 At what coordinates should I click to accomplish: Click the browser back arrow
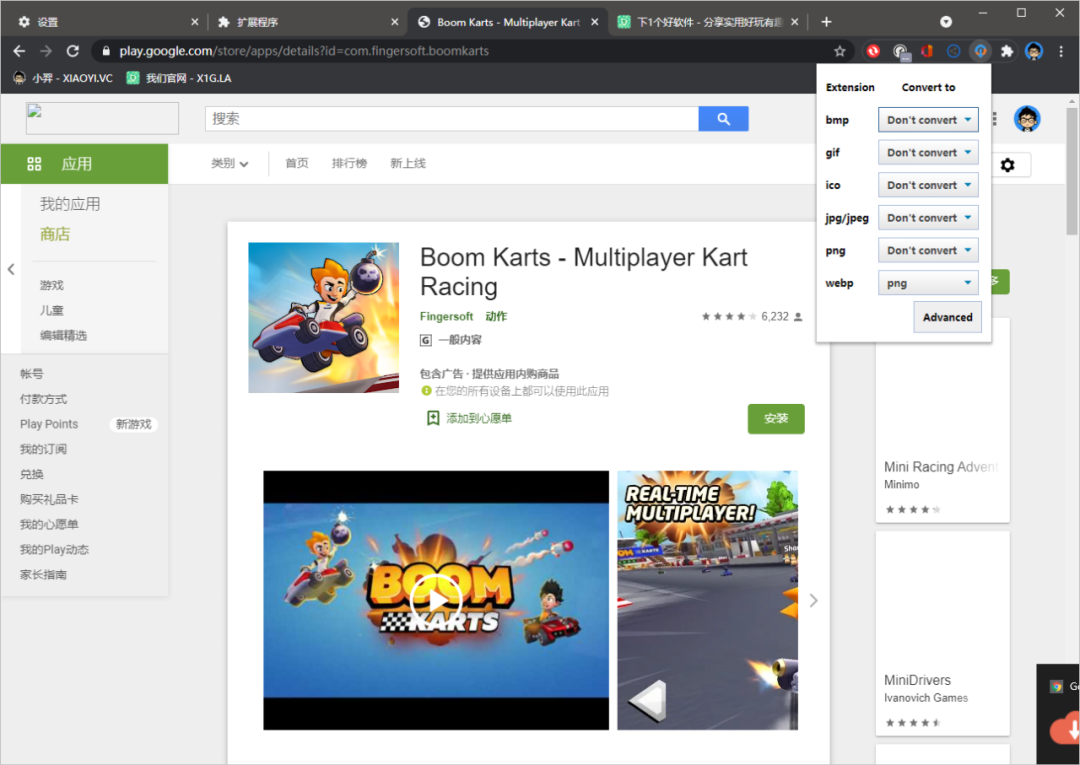19,51
